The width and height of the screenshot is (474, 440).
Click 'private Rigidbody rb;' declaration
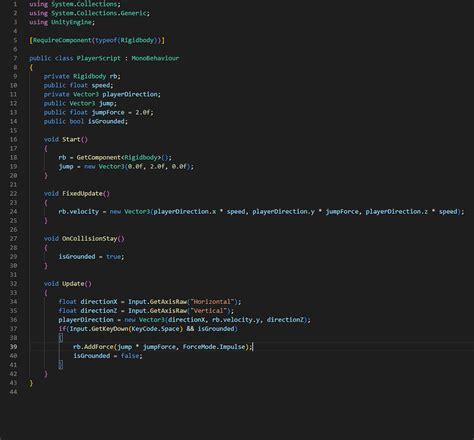[82, 76]
